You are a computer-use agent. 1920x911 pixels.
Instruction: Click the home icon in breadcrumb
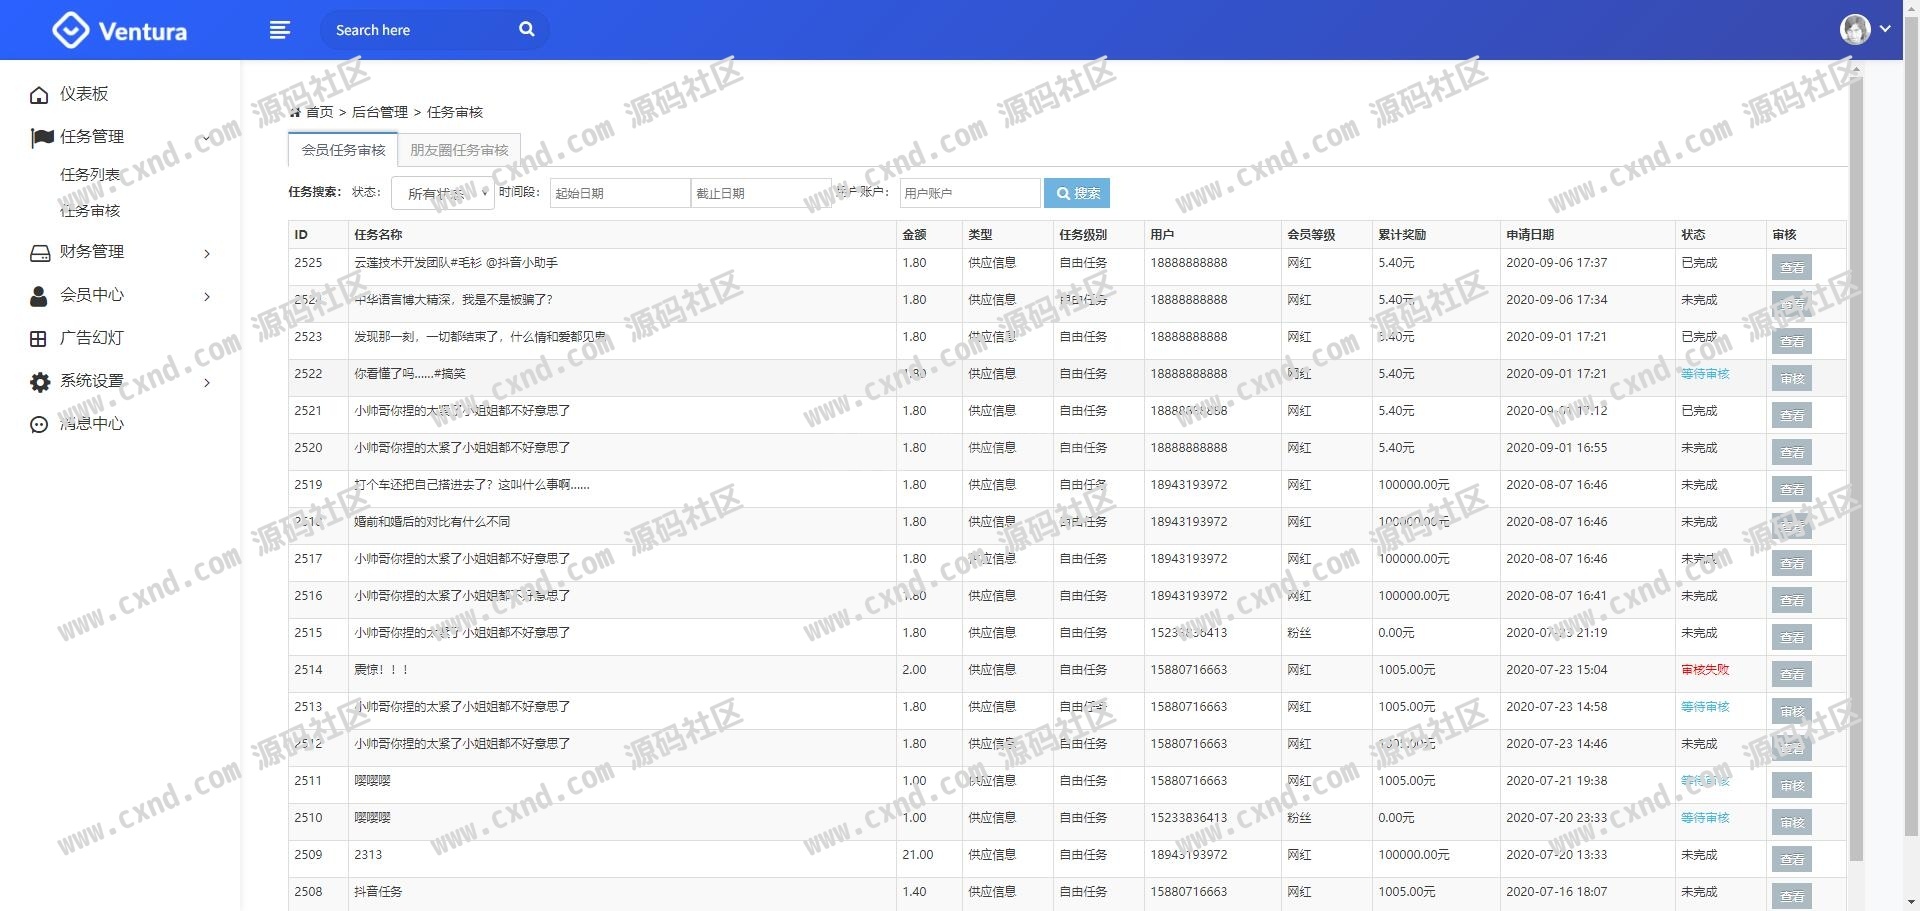[x=295, y=112]
